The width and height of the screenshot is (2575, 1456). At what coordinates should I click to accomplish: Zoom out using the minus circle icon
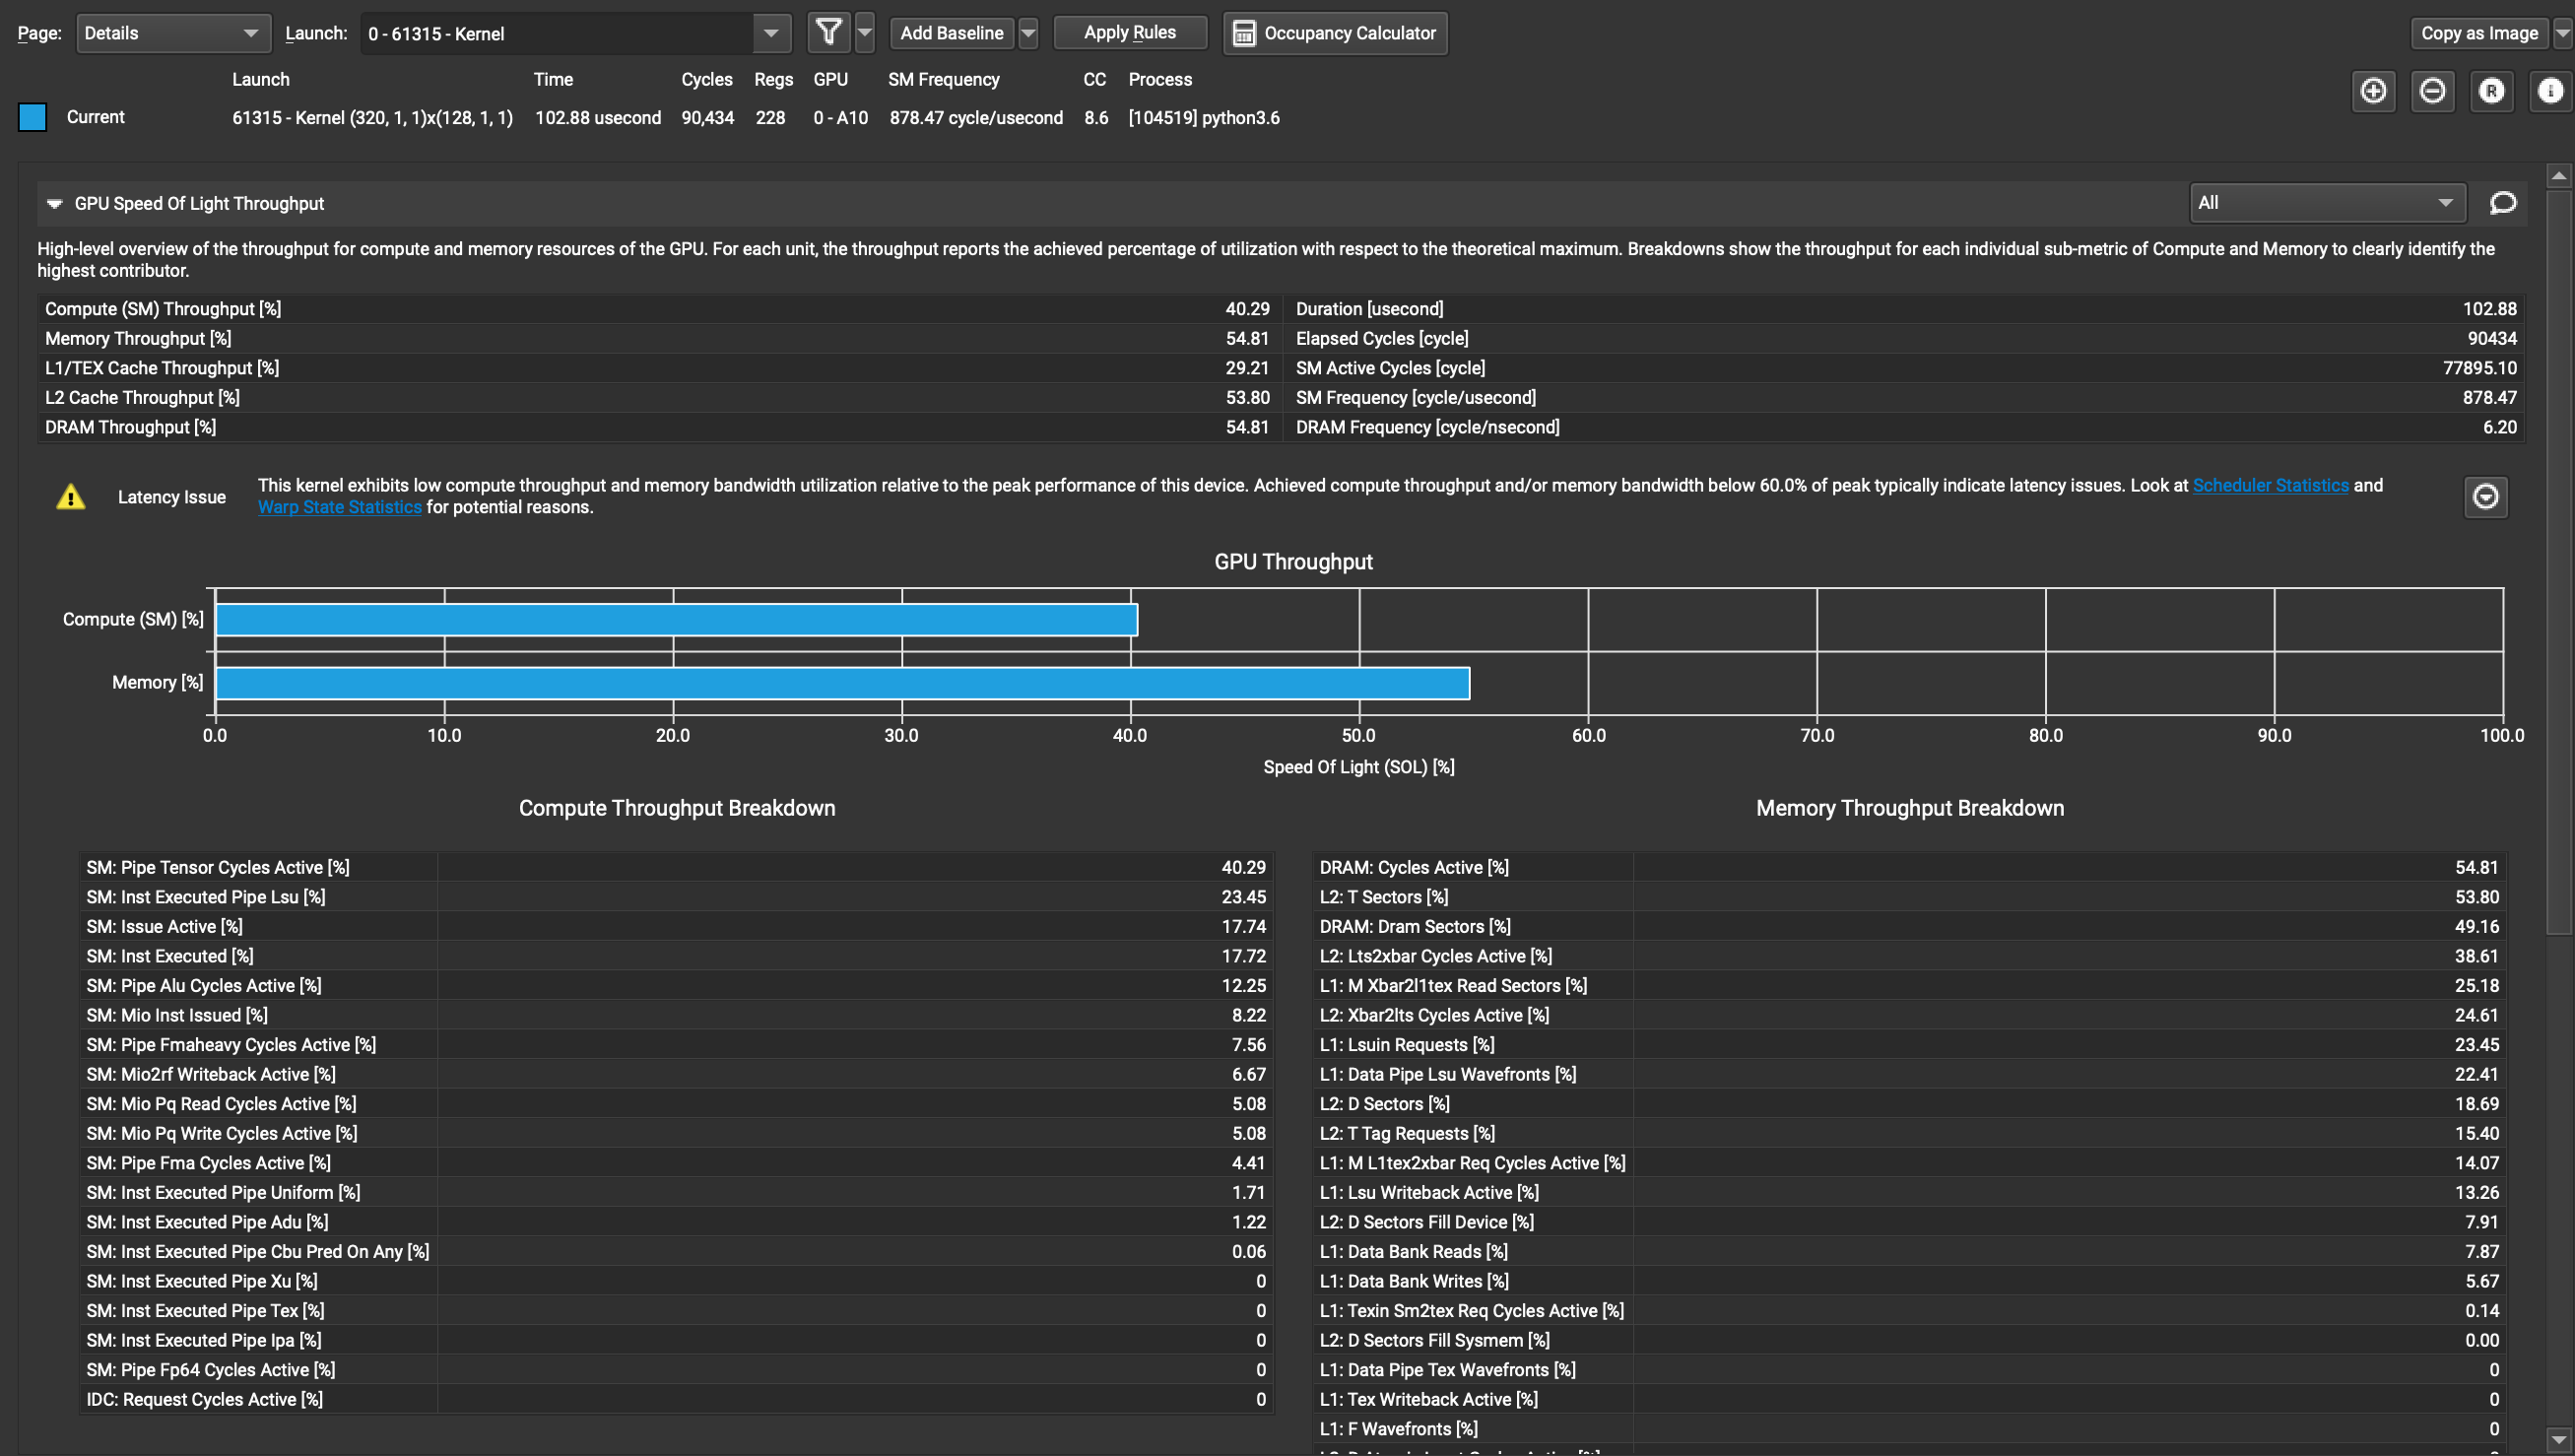pyautogui.click(x=2433, y=91)
